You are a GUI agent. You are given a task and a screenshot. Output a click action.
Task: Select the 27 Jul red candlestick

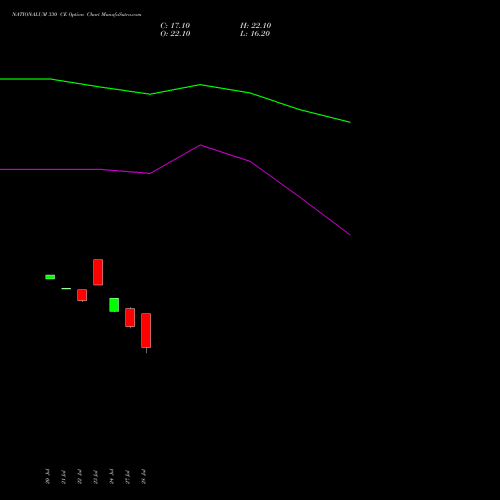pyautogui.click(x=130, y=317)
